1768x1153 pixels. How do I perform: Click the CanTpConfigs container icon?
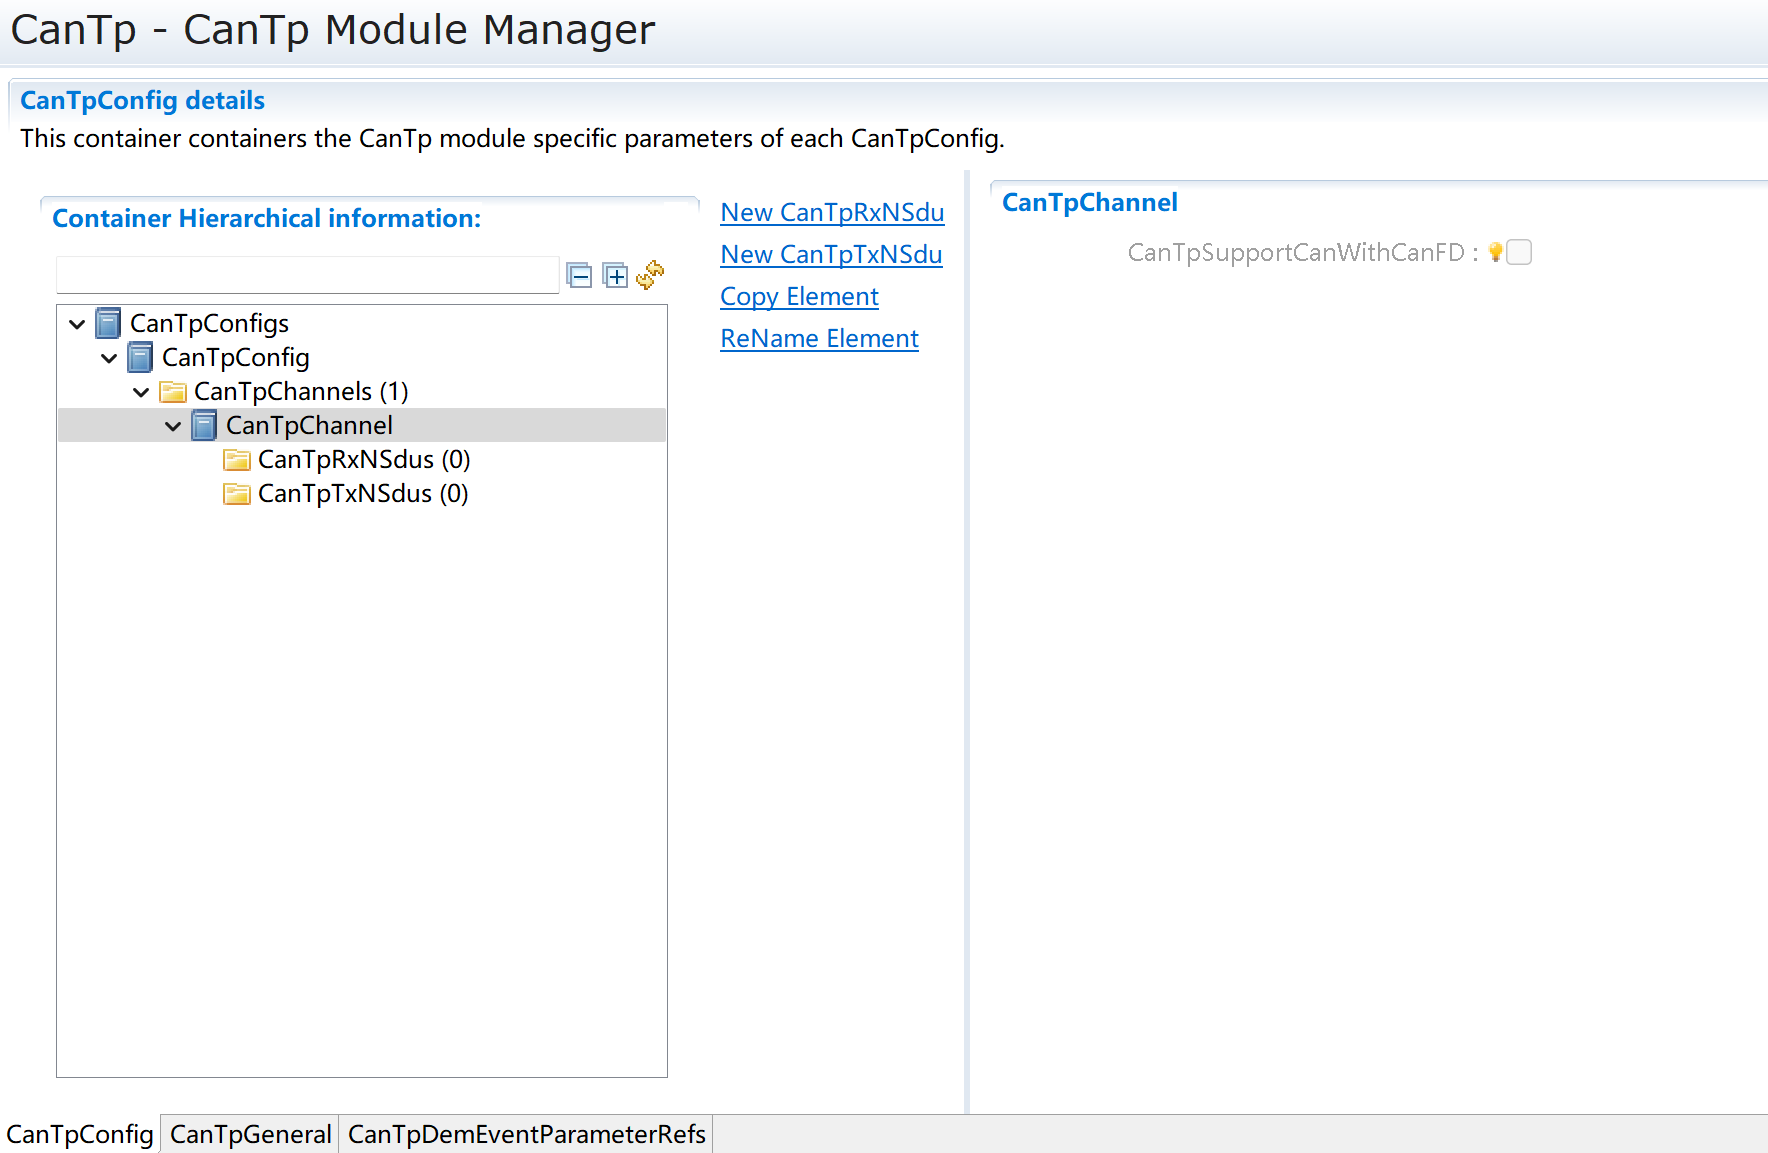coord(108,323)
